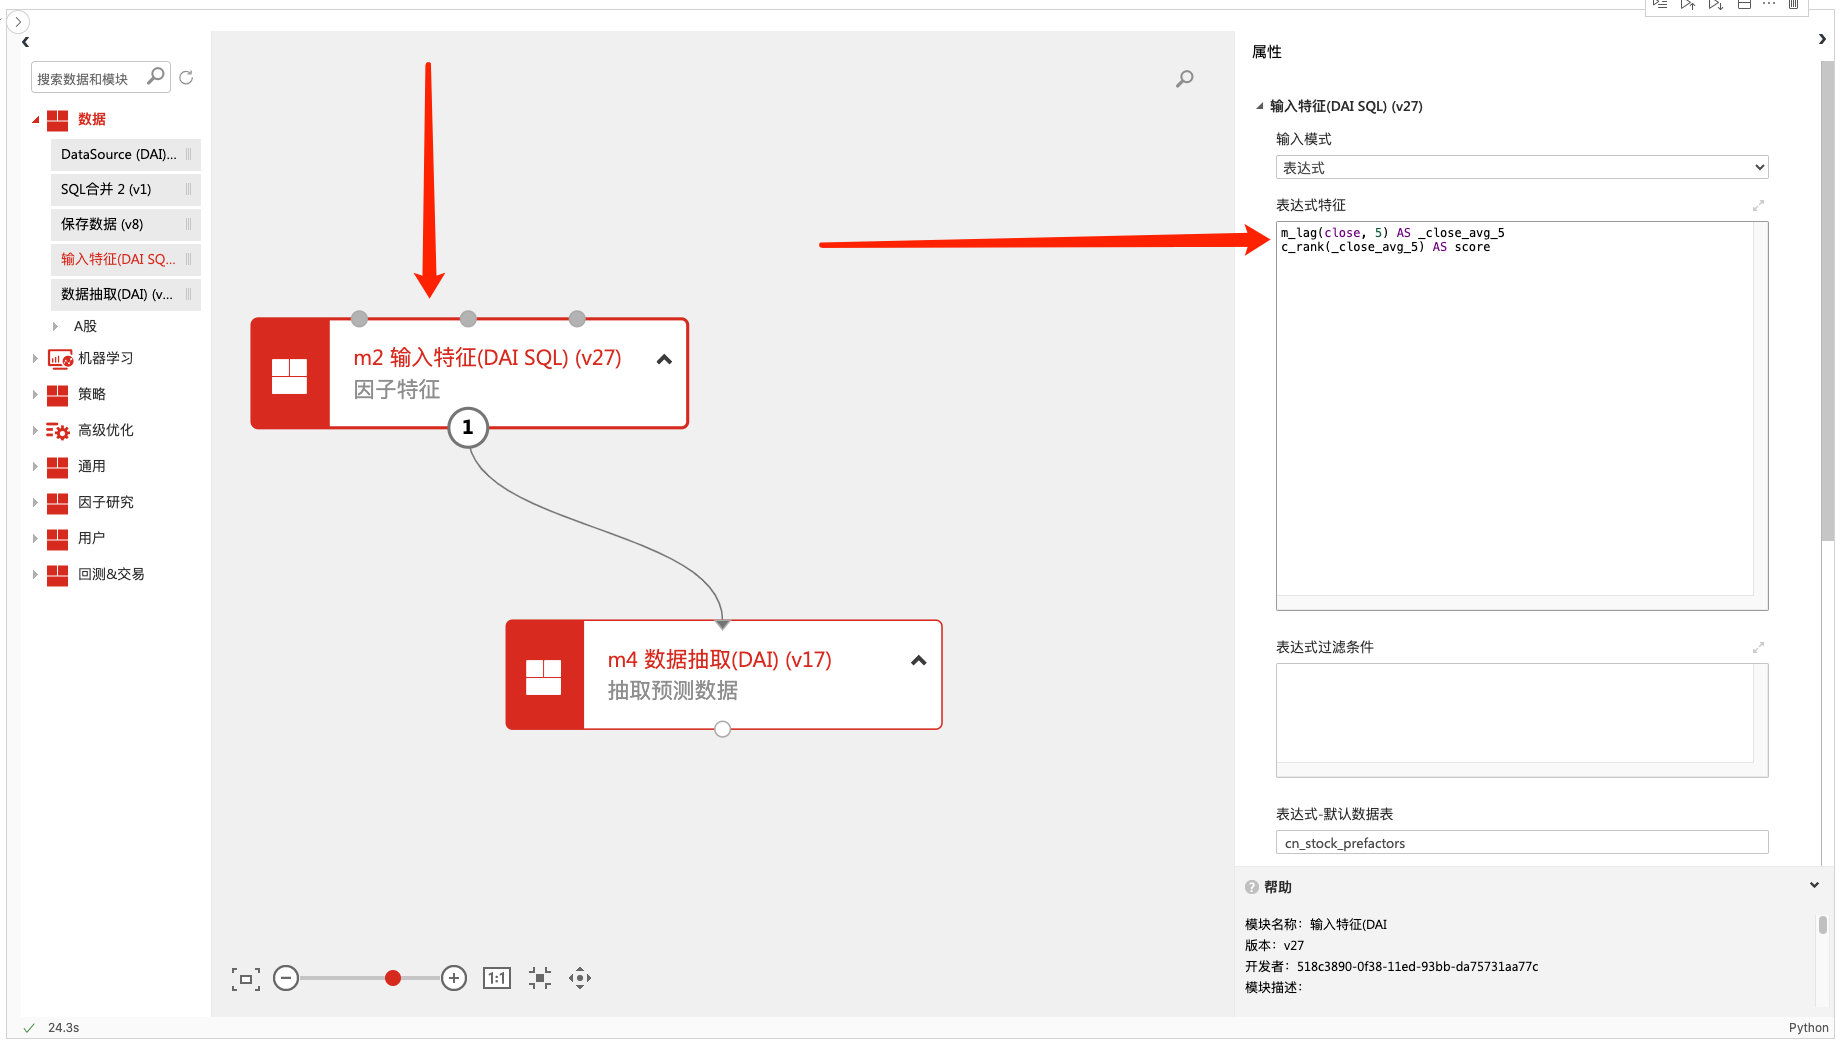The height and width of the screenshot is (1045, 1842).
Task: Click the zoom slider red handle
Action: click(x=393, y=978)
